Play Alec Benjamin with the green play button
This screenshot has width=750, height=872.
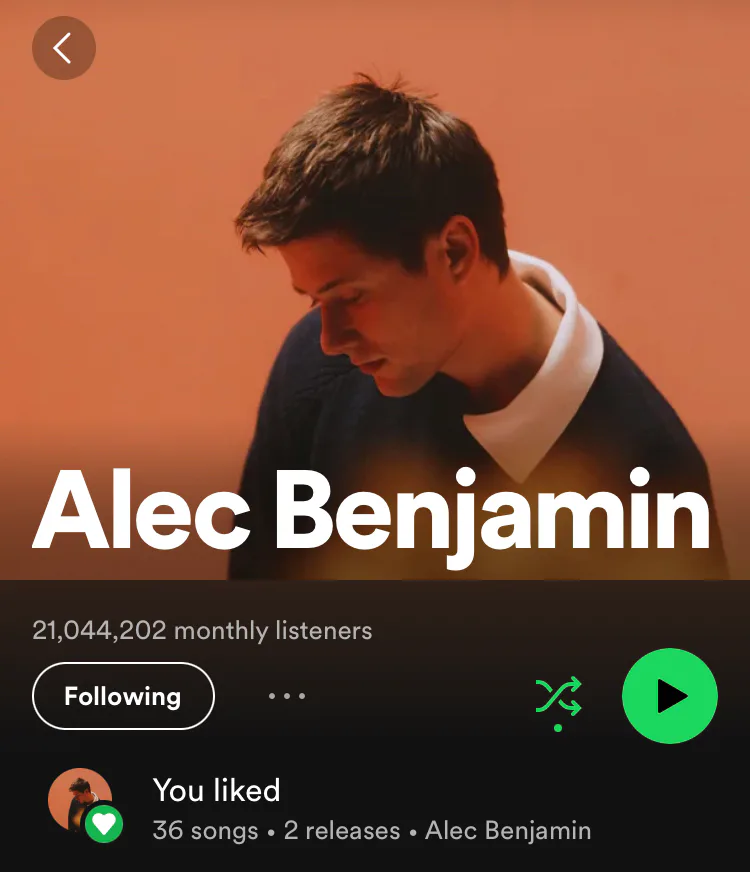pyautogui.click(x=670, y=696)
